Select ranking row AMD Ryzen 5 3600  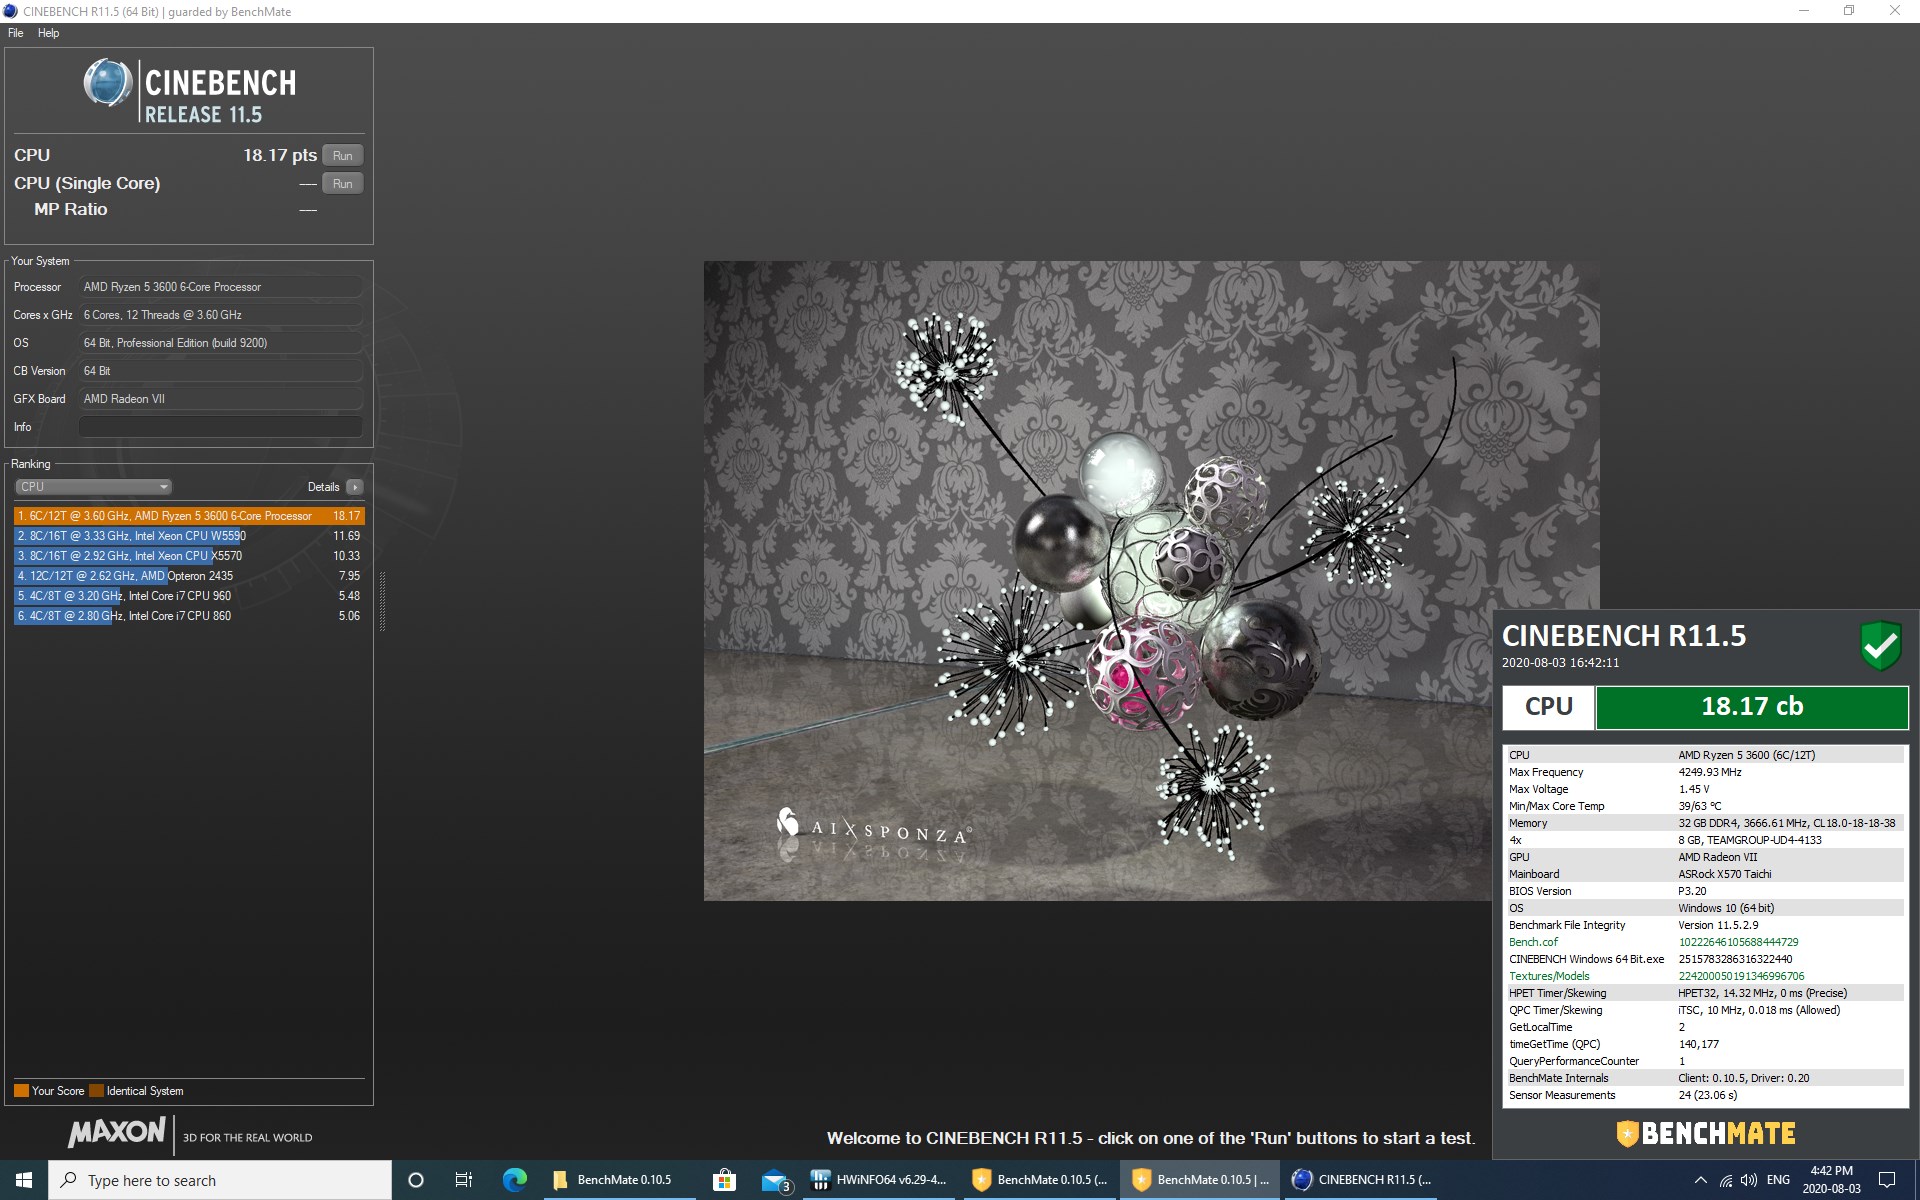189,516
